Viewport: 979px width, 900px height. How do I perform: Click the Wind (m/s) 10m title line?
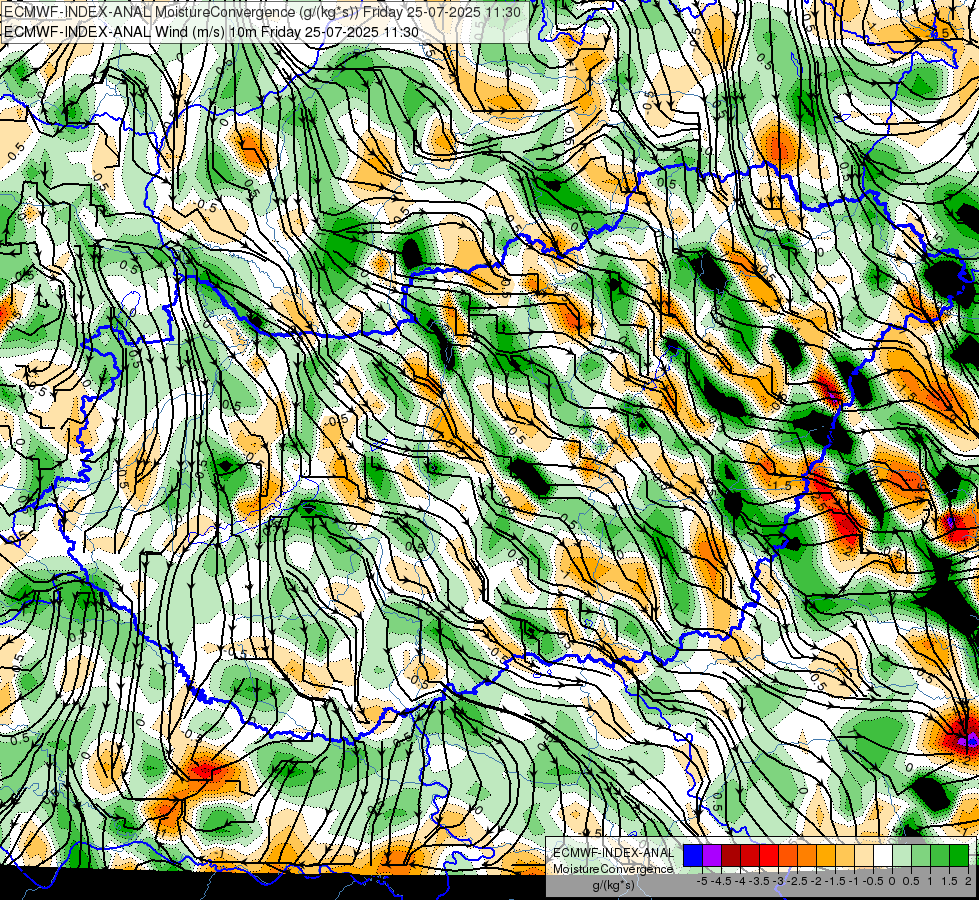coord(211,32)
